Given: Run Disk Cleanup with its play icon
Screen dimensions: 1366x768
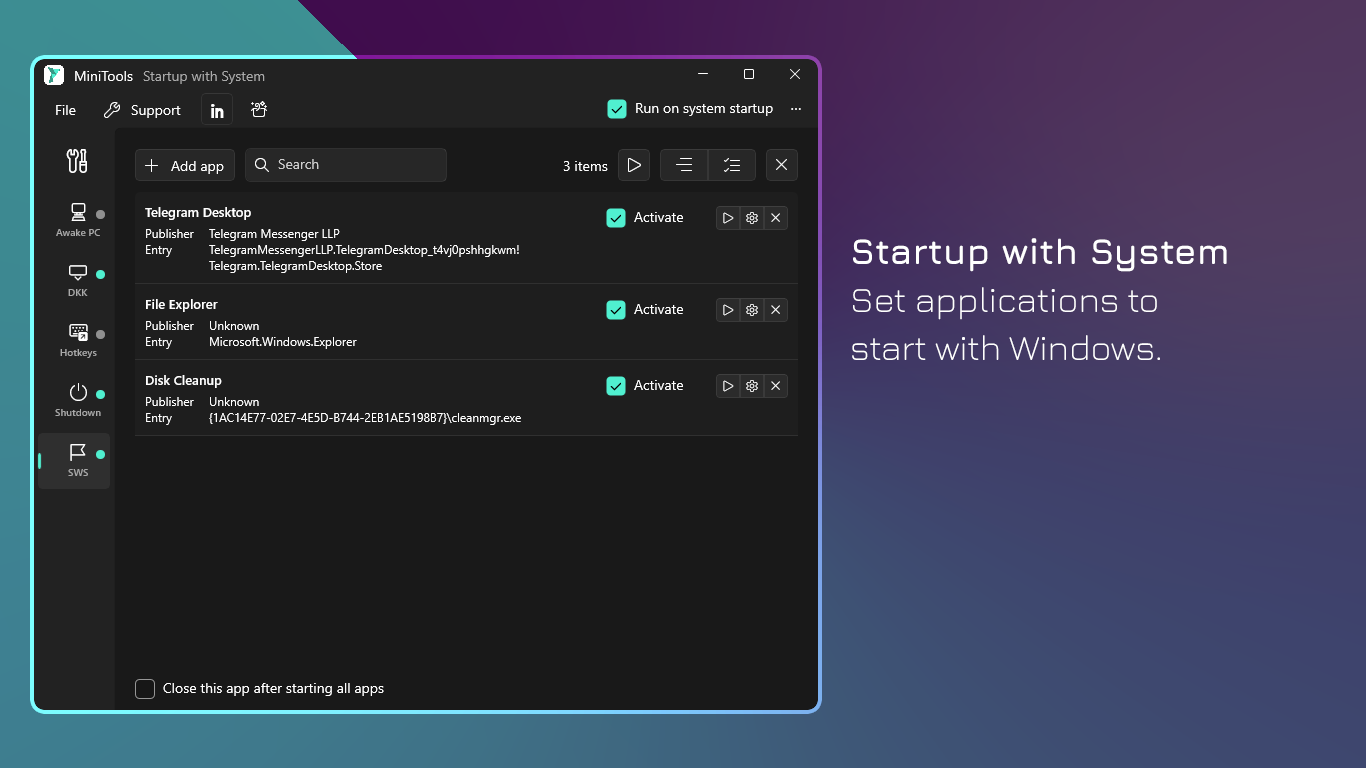Looking at the screenshot, I should click(728, 386).
